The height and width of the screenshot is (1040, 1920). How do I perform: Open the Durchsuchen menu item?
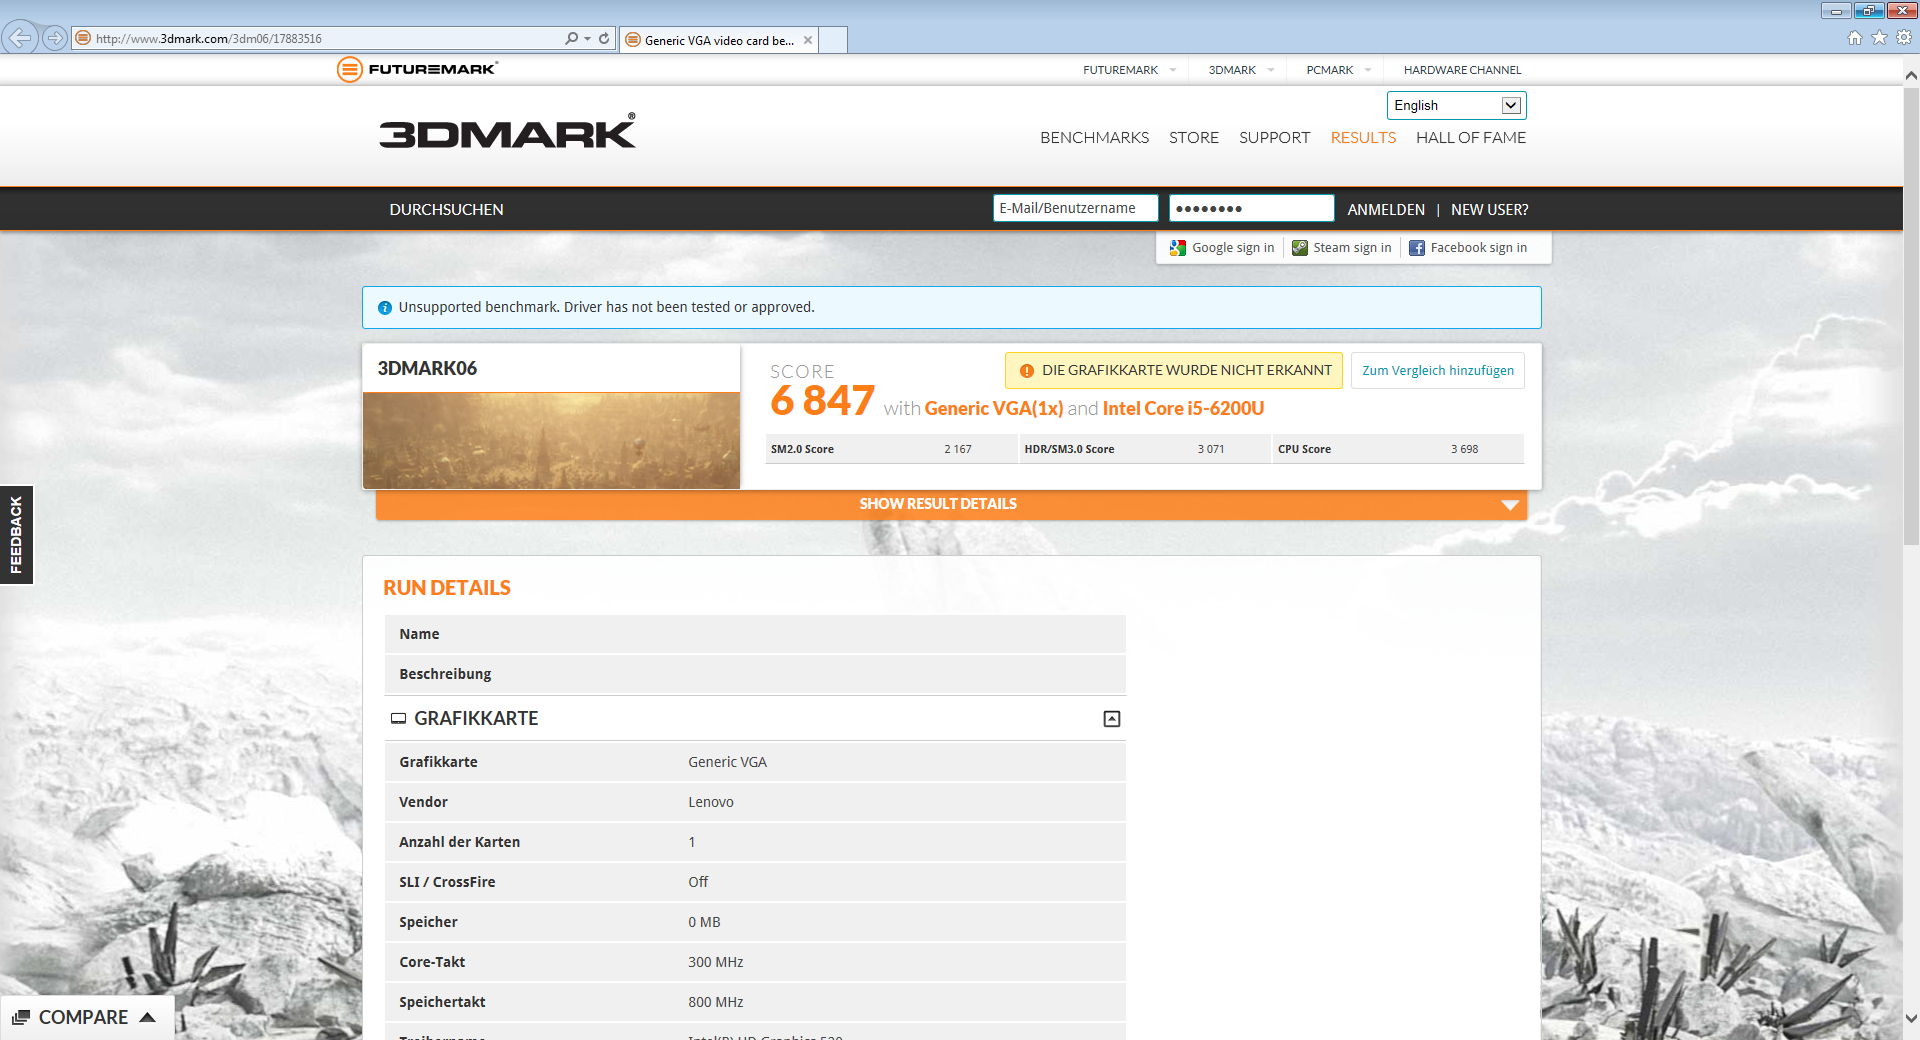click(446, 210)
